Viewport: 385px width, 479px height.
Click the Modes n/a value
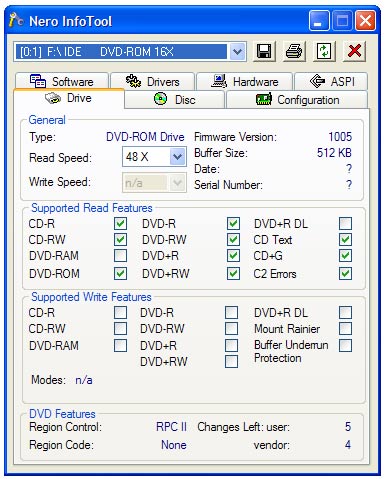click(x=84, y=380)
